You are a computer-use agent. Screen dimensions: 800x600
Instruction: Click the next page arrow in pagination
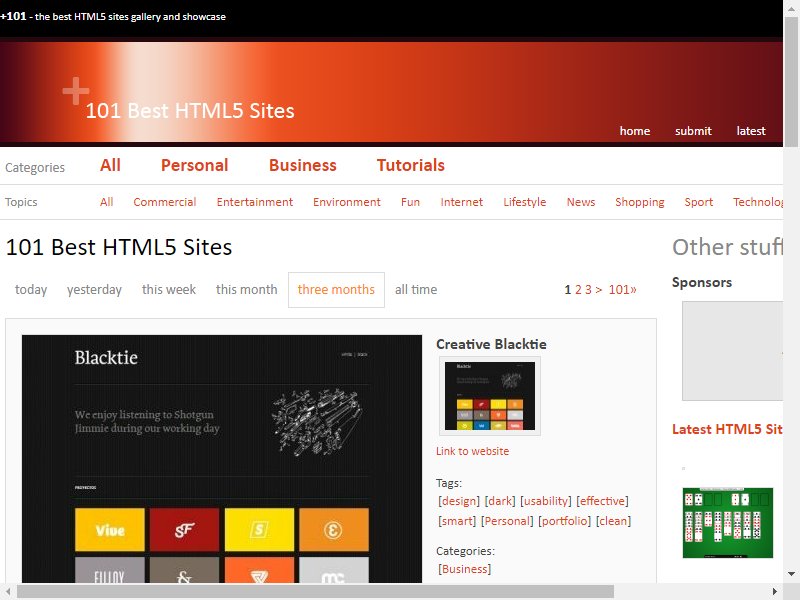pyautogui.click(x=598, y=290)
